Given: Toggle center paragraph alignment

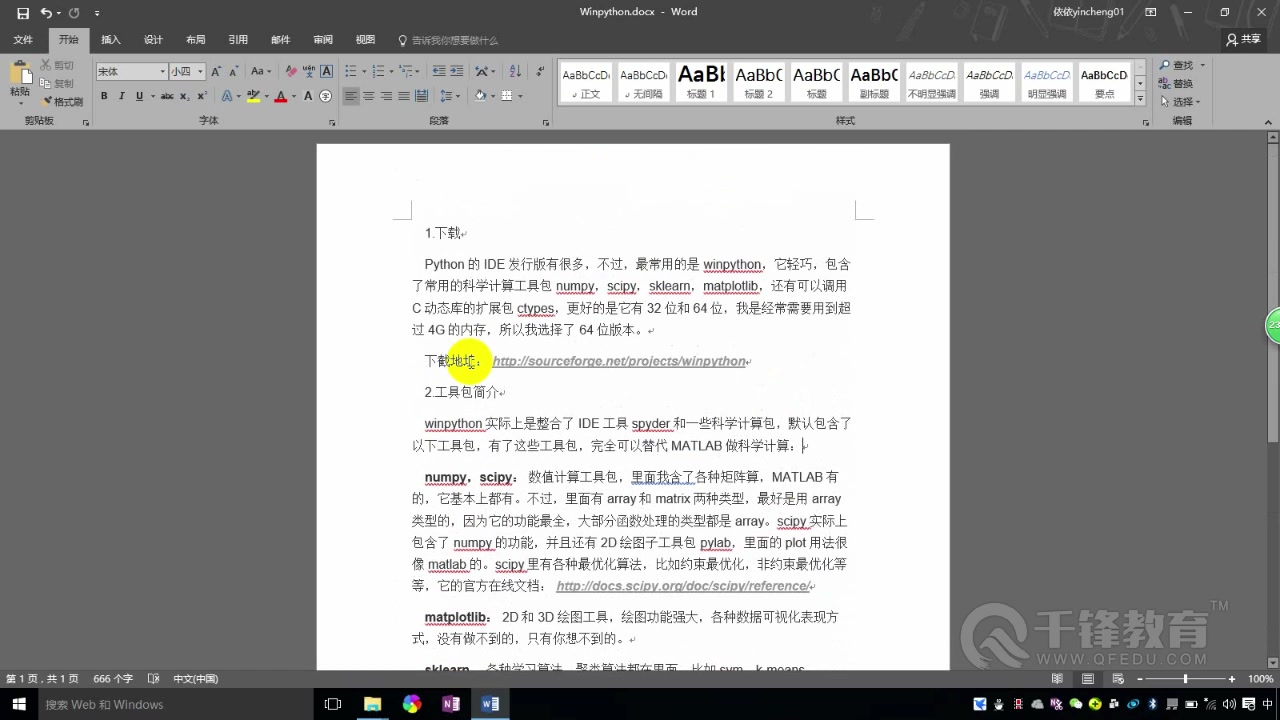Looking at the screenshot, I should click(368, 95).
